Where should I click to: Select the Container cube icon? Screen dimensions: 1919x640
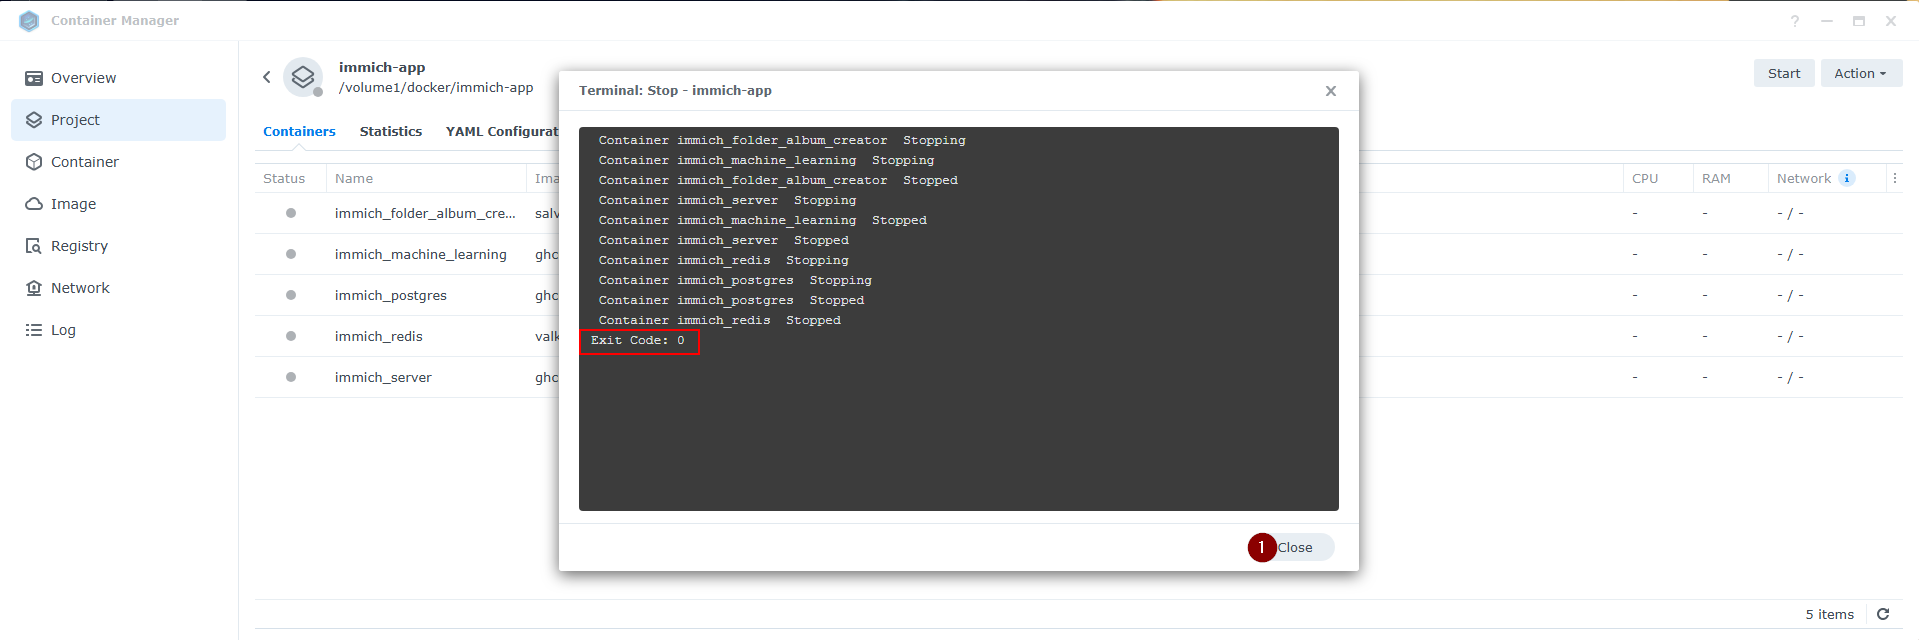pyautogui.click(x=34, y=162)
